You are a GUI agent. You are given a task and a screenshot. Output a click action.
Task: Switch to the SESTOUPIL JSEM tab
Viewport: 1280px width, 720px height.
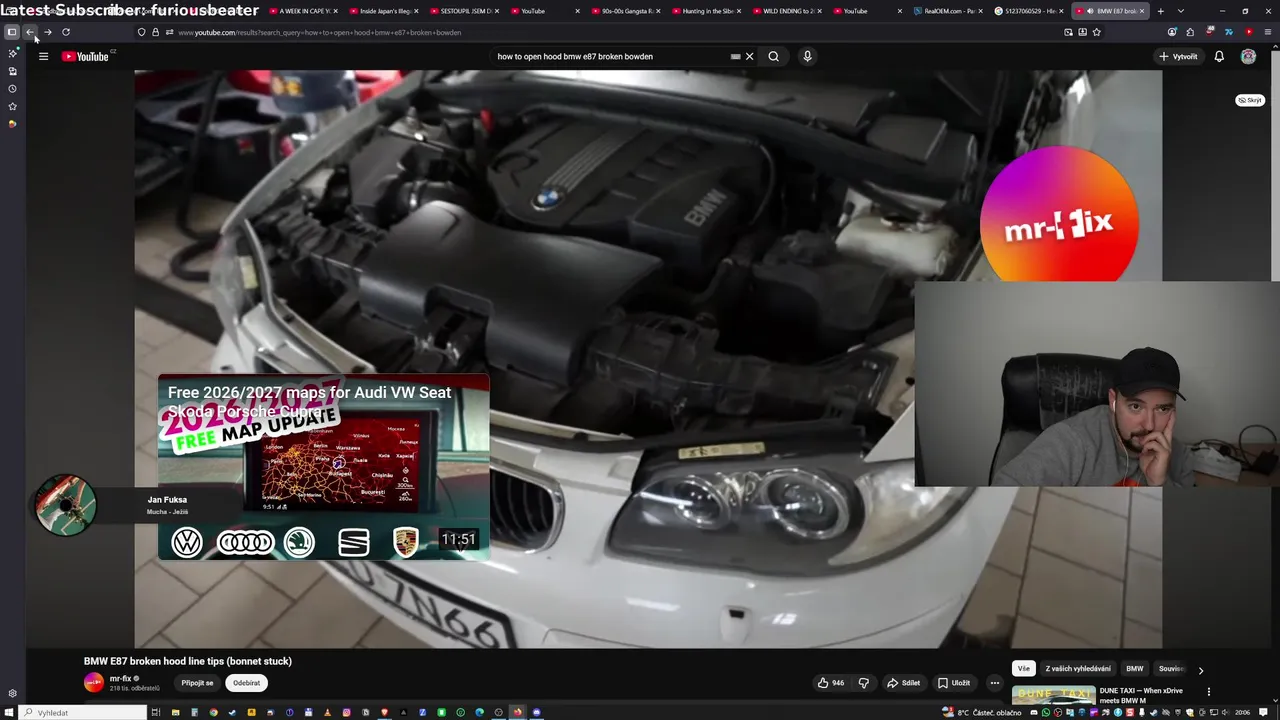tap(463, 11)
